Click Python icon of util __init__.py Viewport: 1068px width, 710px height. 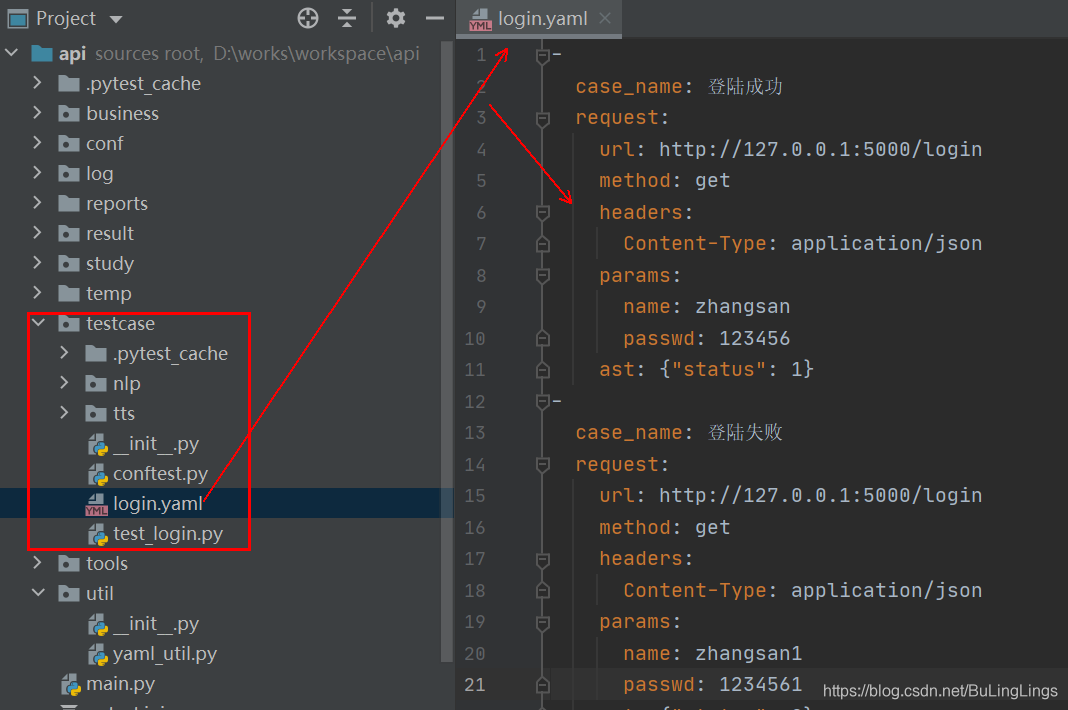pyautogui.click(x=98, y=624)
